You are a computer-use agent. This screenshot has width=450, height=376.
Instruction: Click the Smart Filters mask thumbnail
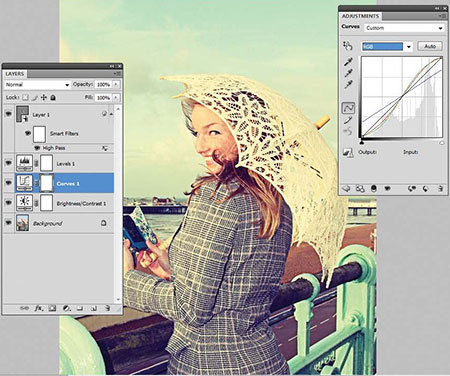(x=39, y=134)
